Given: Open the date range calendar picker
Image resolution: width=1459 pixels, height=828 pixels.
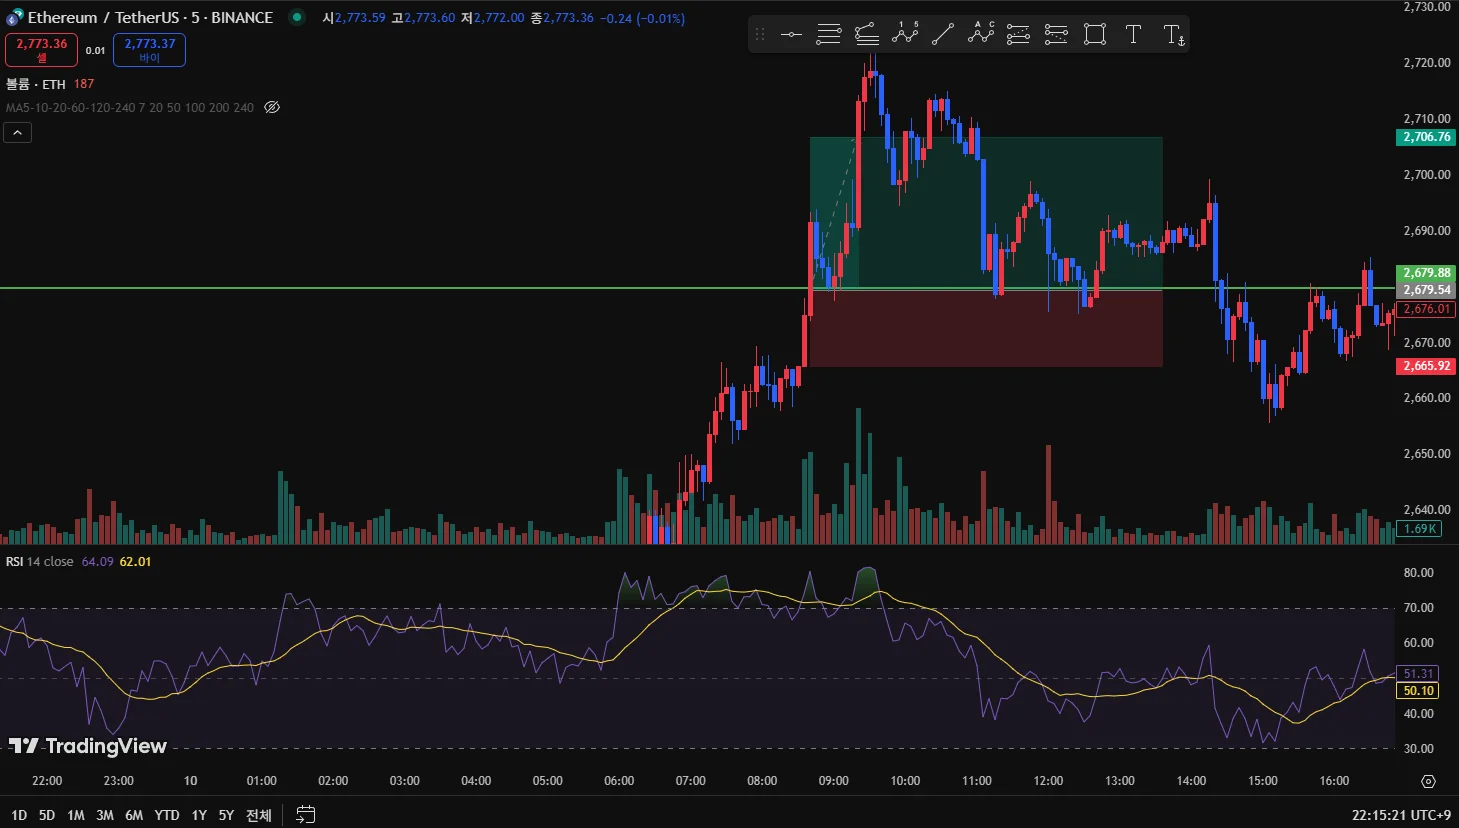Looking at the screenshot, I should pos(306,815).
